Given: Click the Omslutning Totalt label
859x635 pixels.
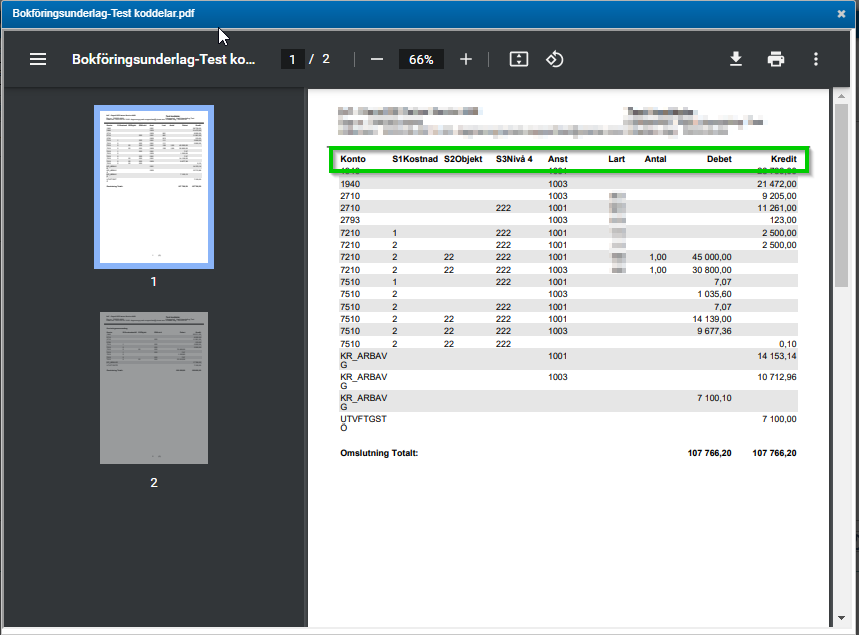Looking at the screenshot, I should (379, 453).
